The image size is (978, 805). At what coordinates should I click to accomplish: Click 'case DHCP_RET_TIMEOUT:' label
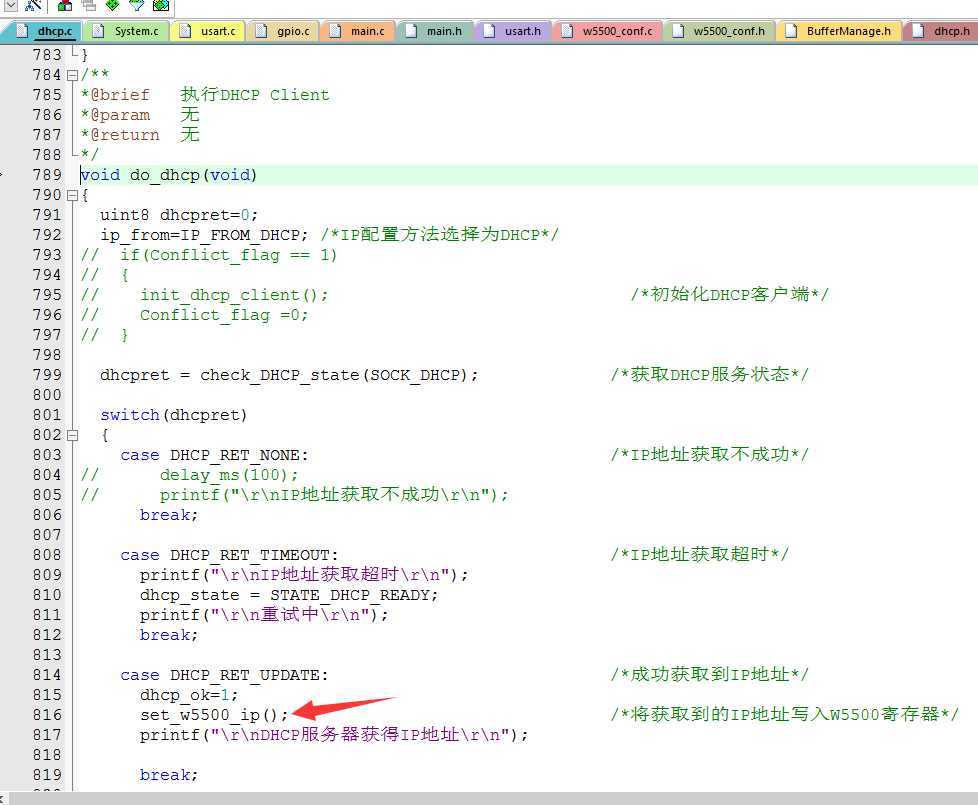[229, 555]
